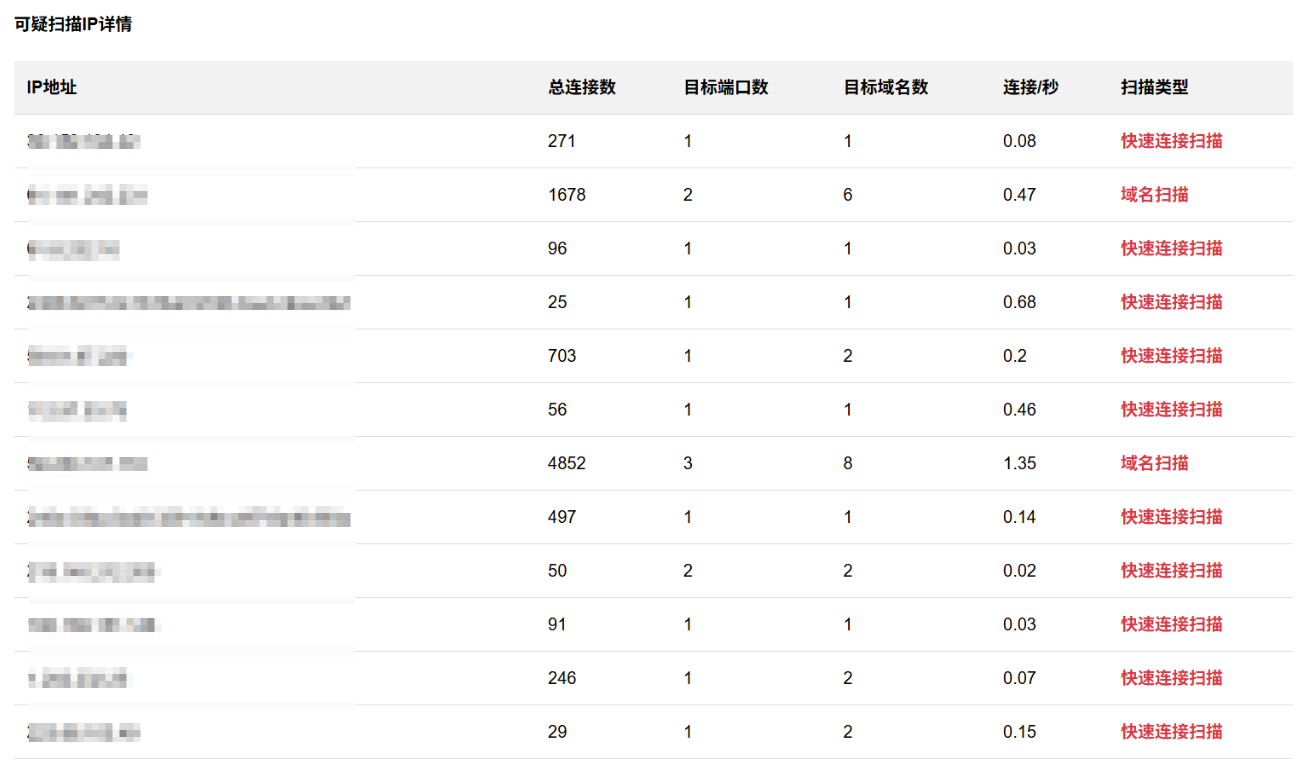Click the 0.2 connections-per-second cell
Screen dimensions: 1314x768
click(x=1015, y=356)
